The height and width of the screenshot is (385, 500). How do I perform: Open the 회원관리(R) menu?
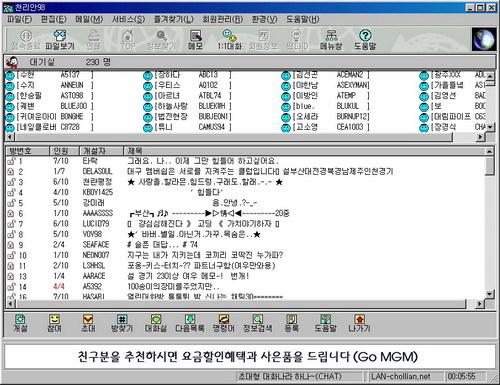pyautogui.click(x=223, y=19)
